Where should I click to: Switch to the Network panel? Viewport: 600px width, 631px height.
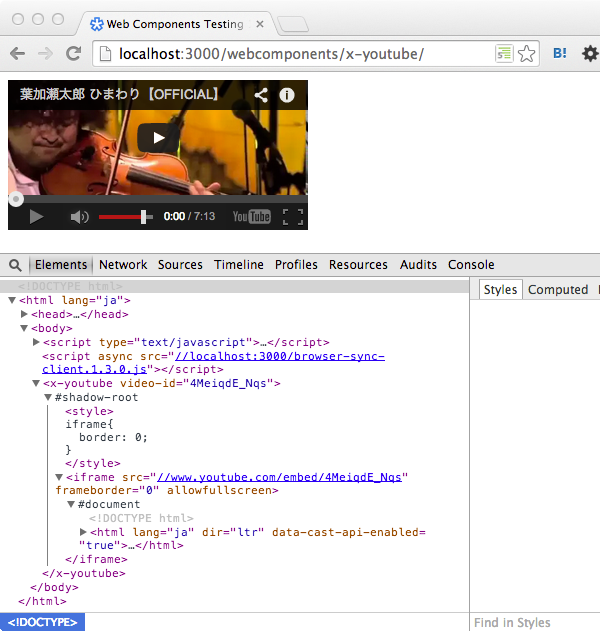[x=123, y=265]
